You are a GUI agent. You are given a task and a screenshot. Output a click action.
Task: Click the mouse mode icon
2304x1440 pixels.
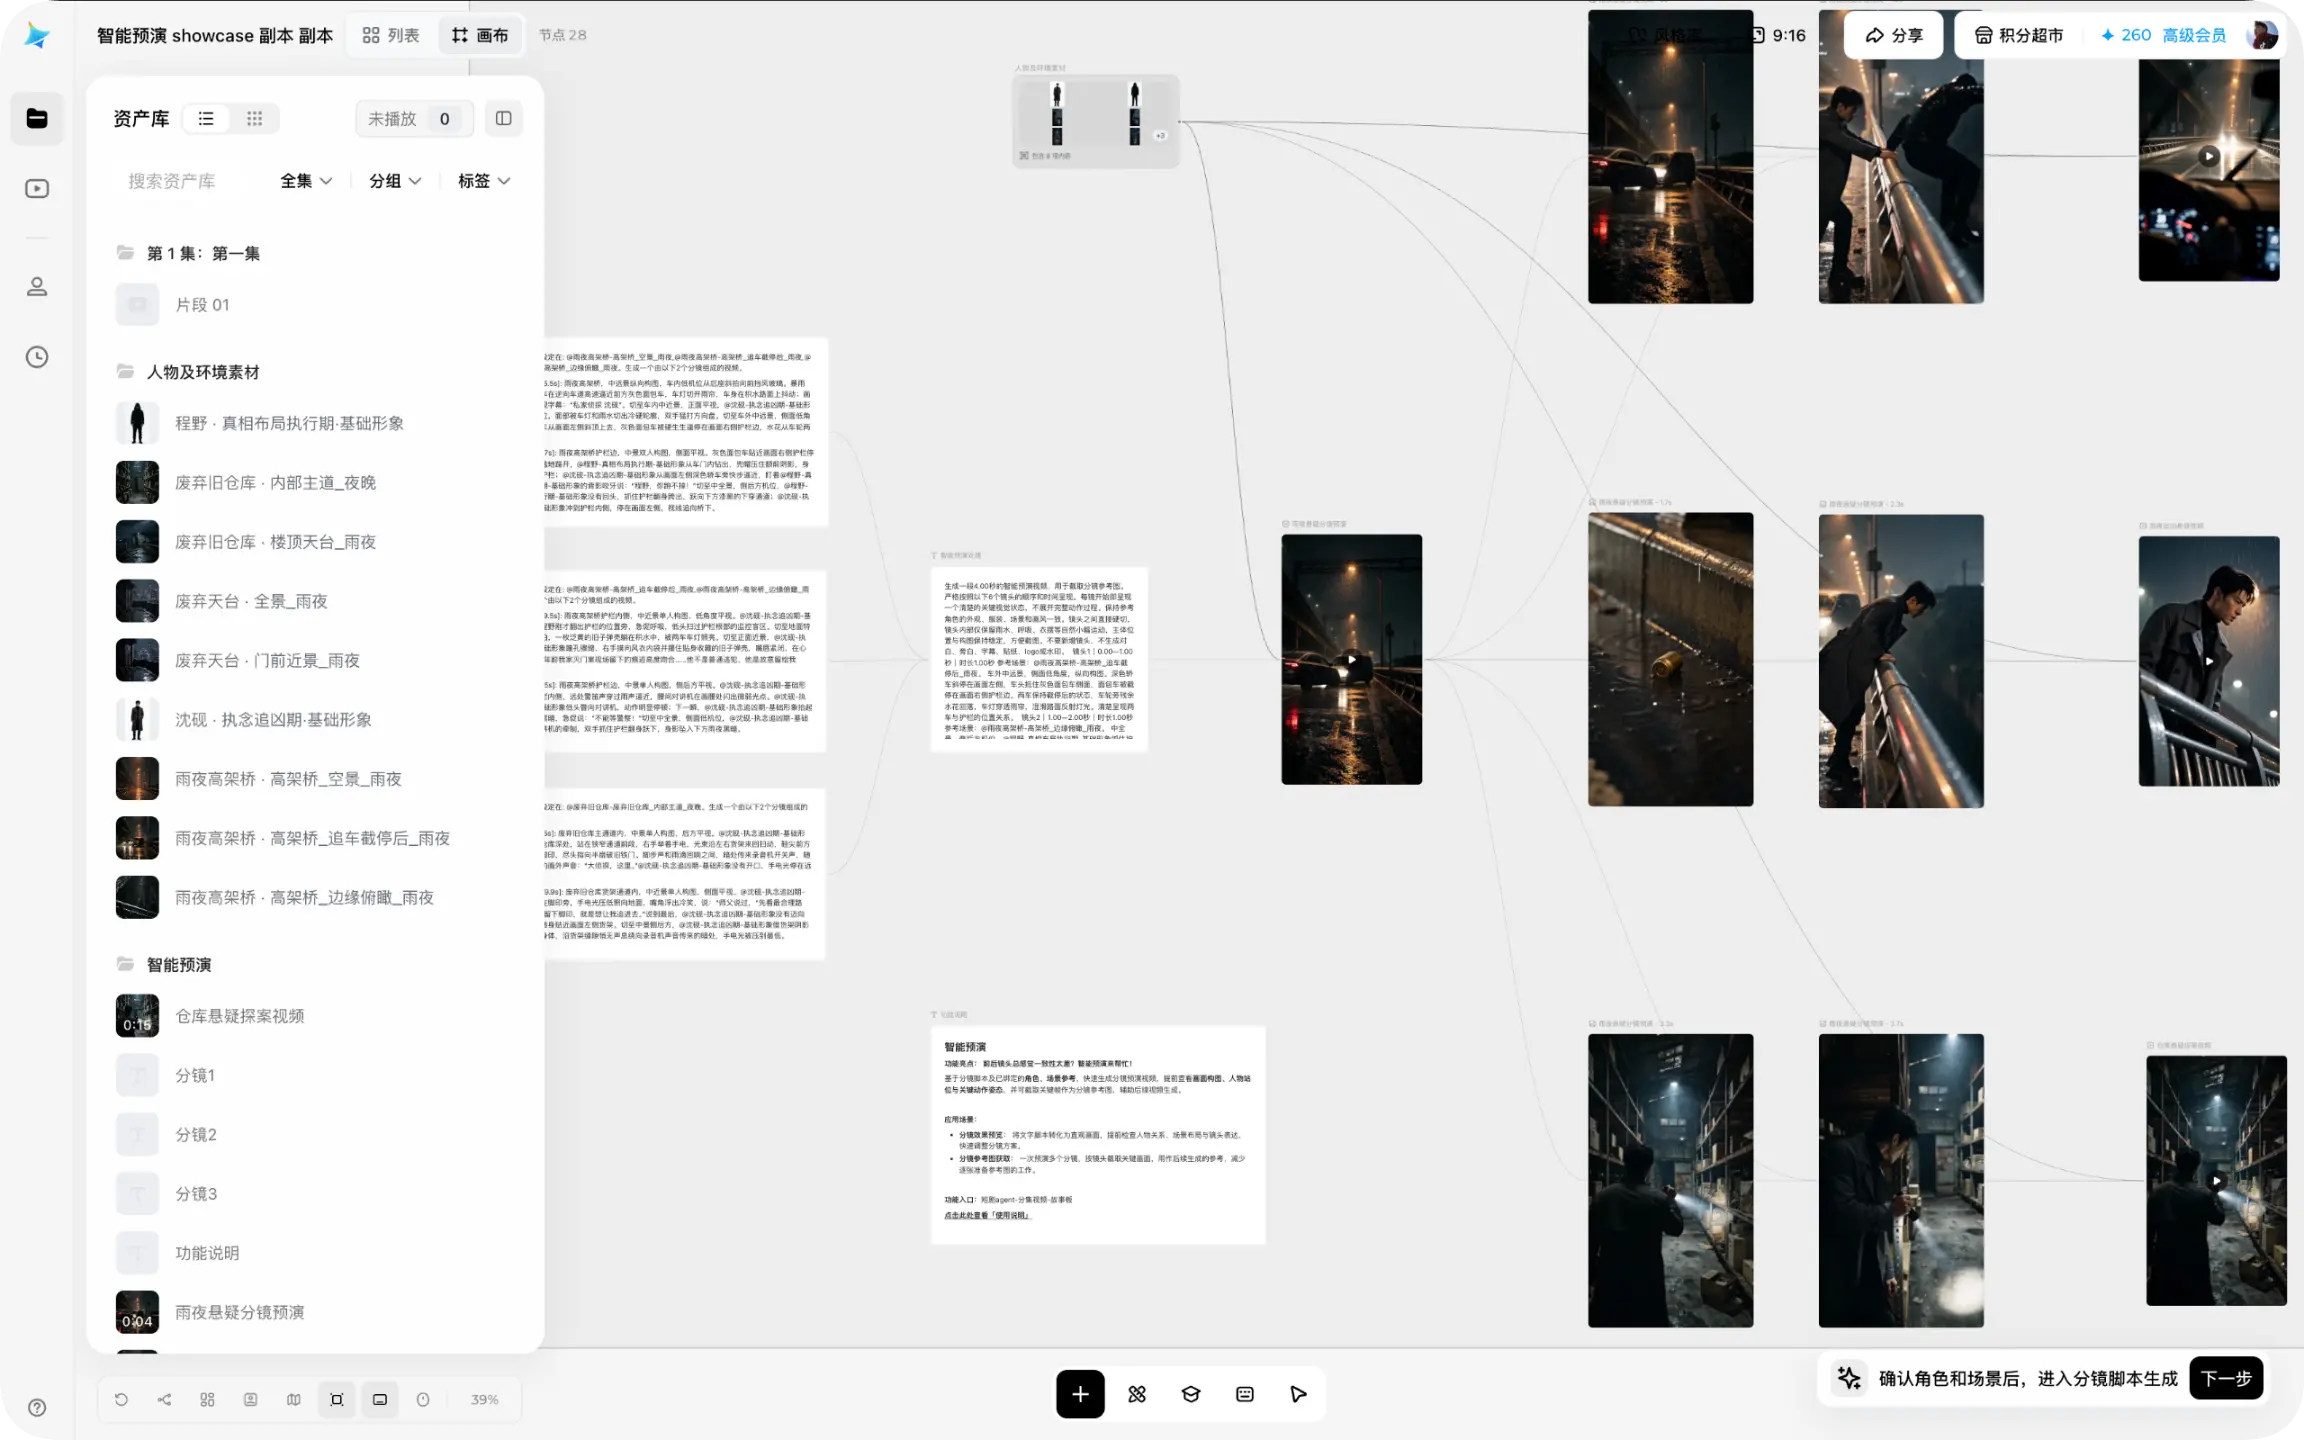click(x=423, y=1399)
